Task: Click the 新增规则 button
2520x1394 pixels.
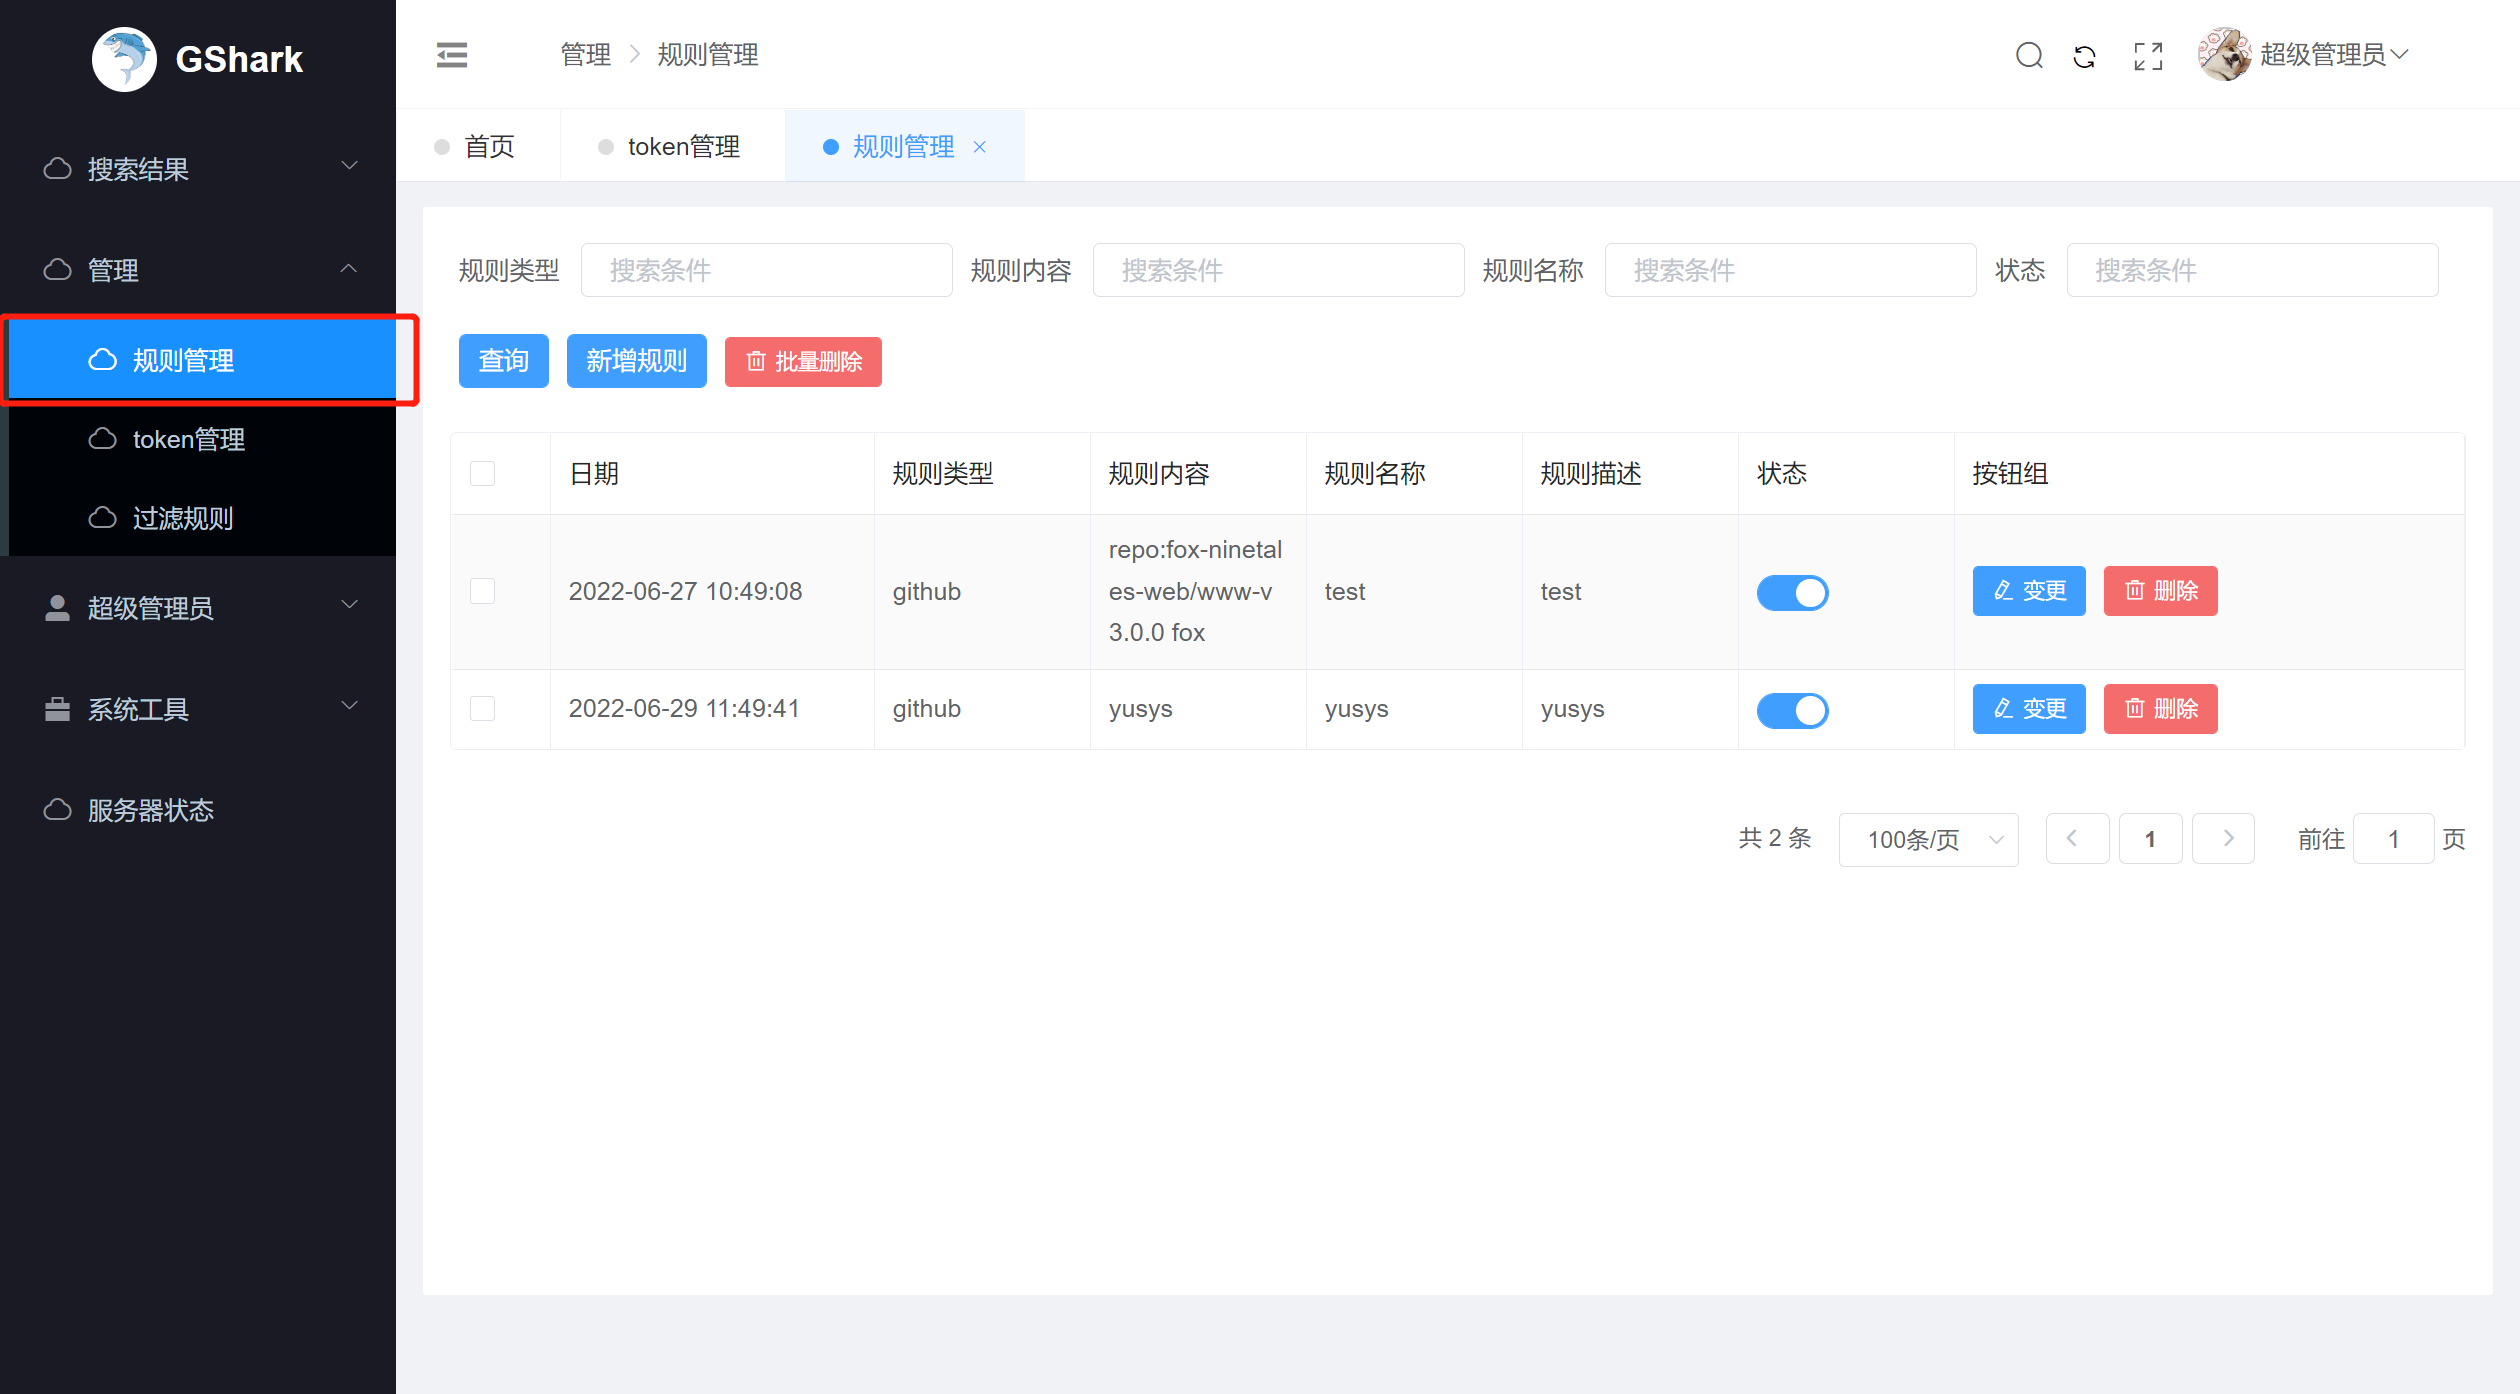Action: point(636,361)
